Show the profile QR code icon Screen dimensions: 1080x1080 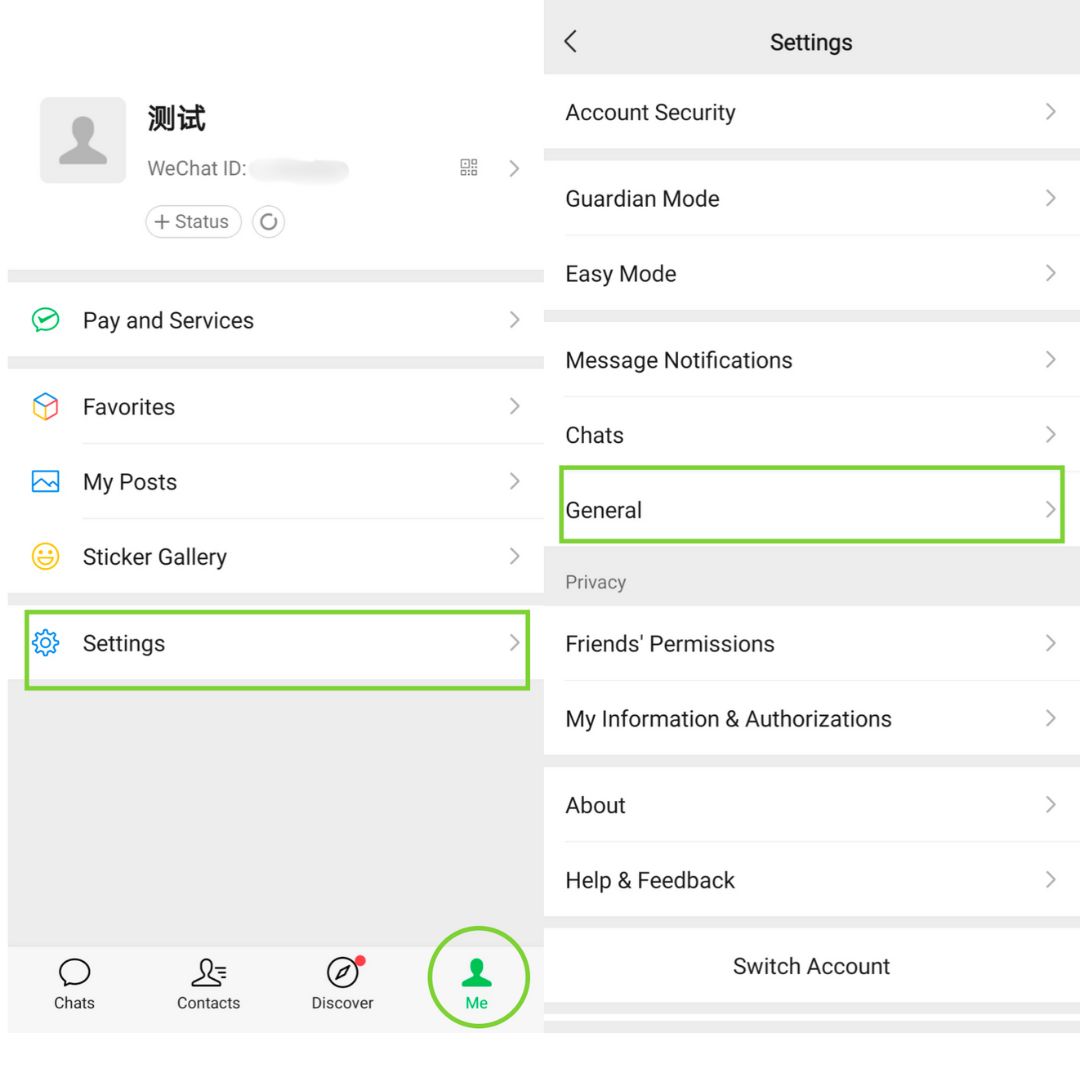(x=469, y=167)
